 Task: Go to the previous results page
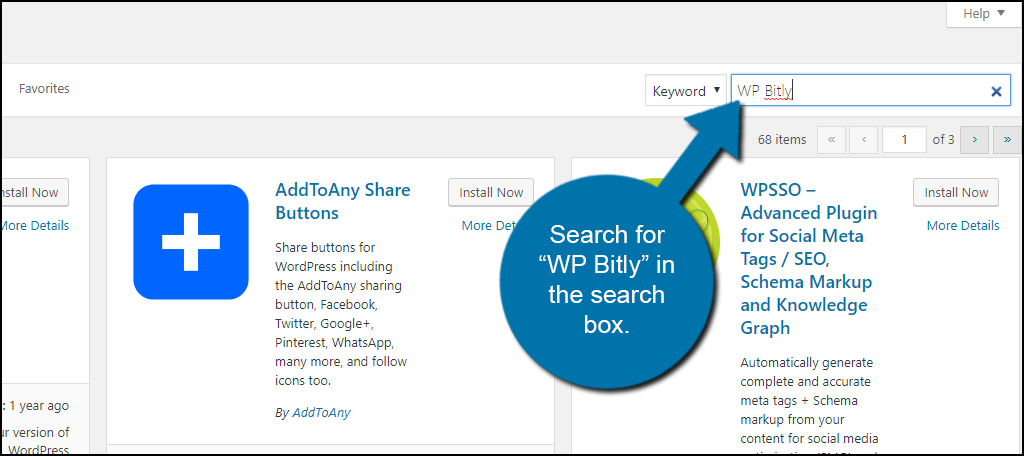pos(863,140)
